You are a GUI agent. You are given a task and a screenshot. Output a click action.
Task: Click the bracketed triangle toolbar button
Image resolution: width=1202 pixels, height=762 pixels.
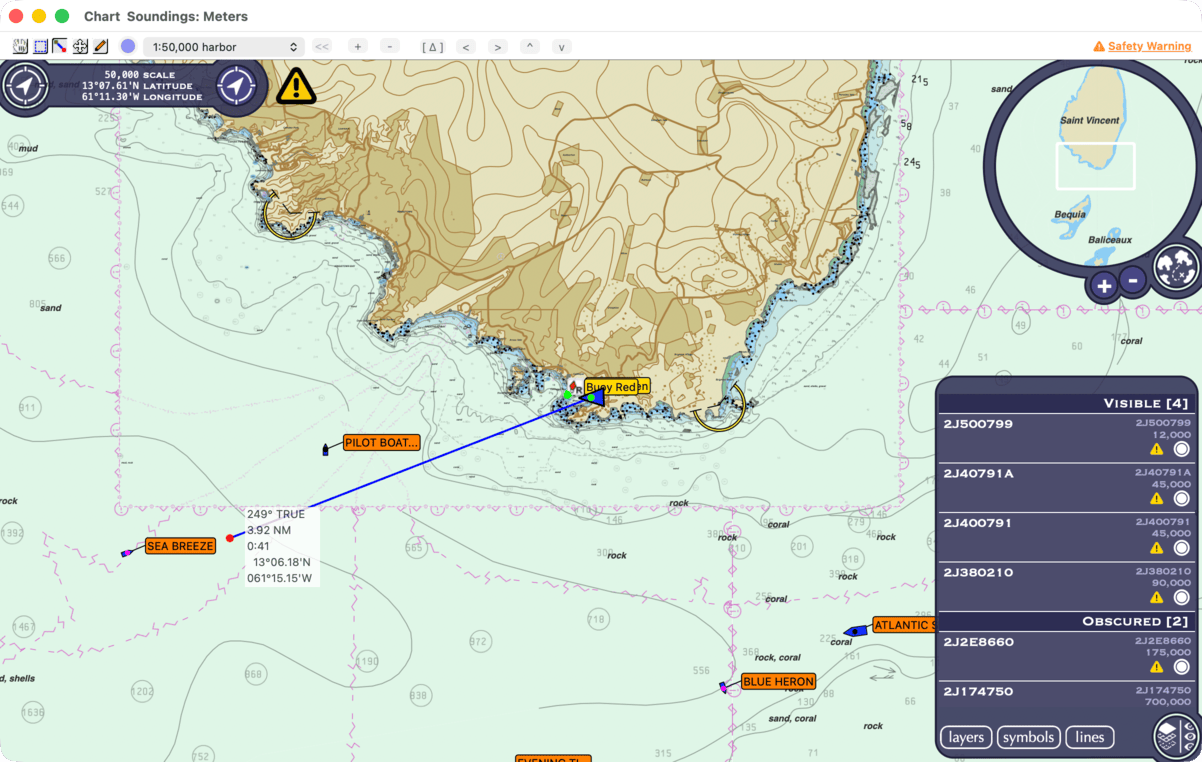(x=432, y=47)
